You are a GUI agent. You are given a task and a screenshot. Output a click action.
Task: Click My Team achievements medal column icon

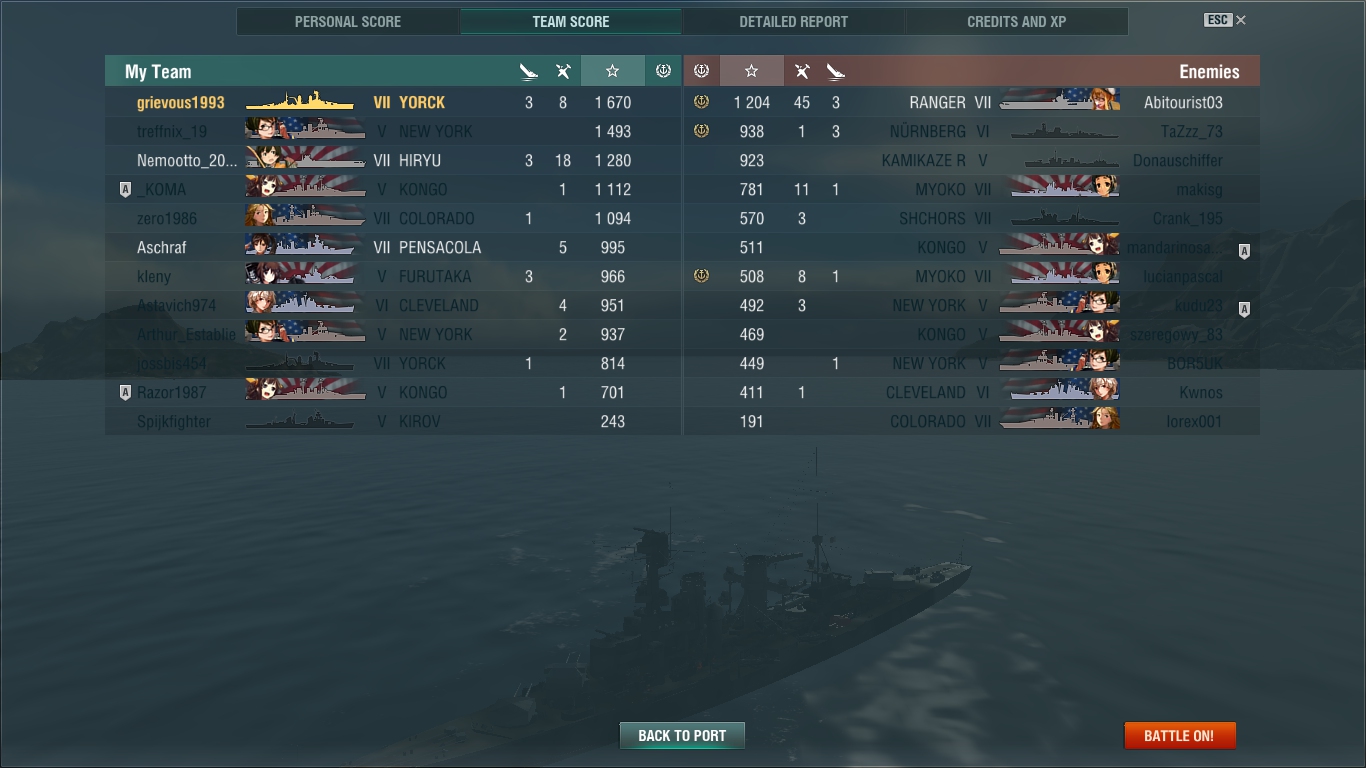point(662,71)
